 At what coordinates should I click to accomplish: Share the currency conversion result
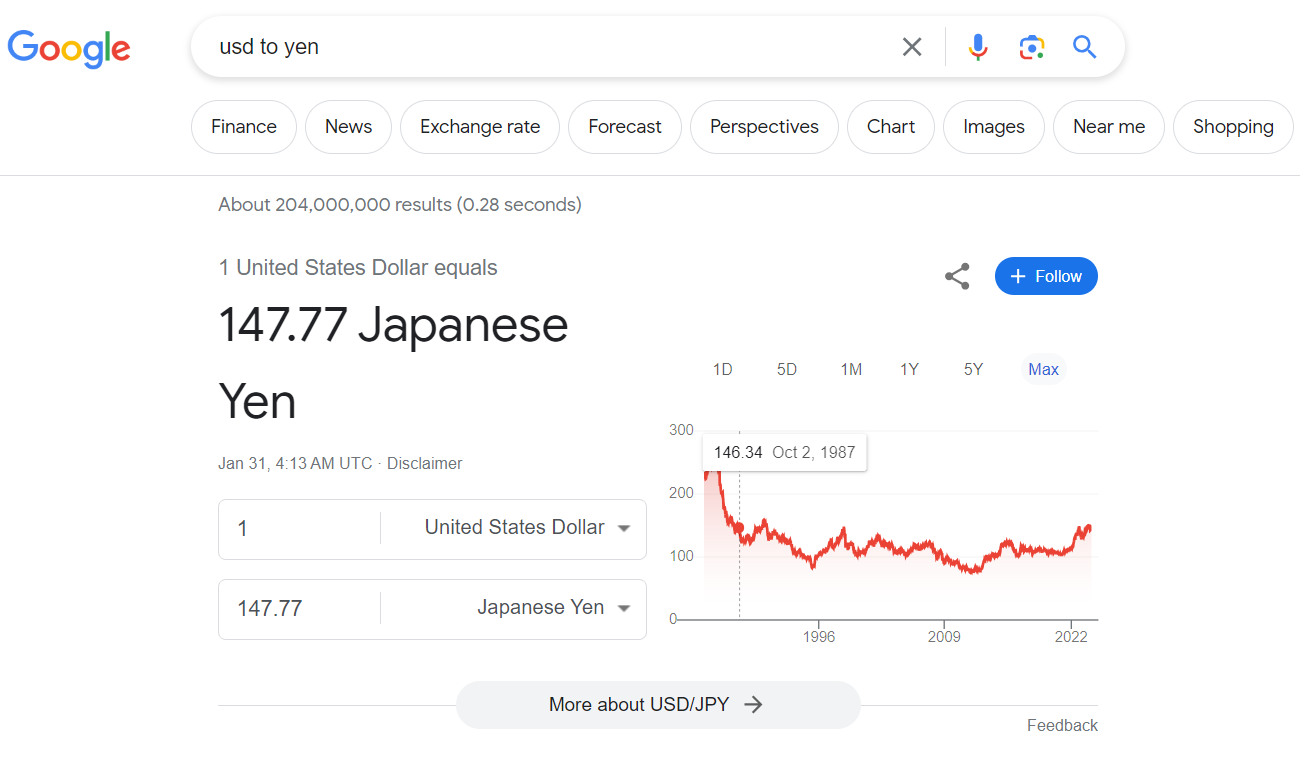[957, 277]
